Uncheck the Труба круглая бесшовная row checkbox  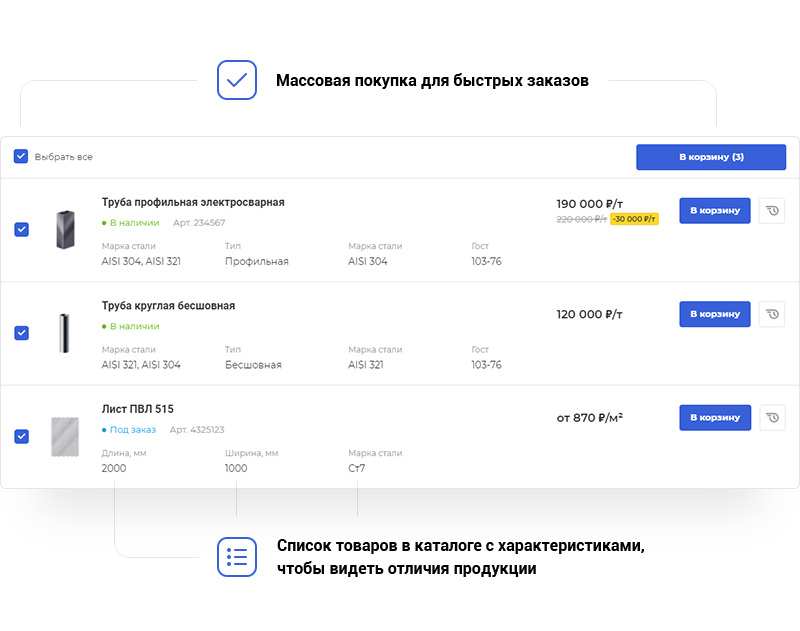click(21, 333)
